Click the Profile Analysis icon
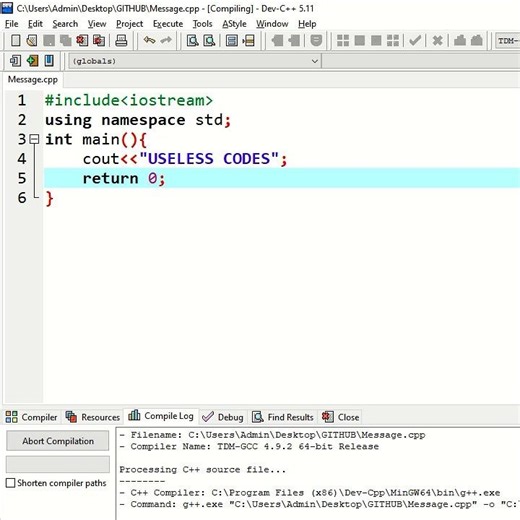The height and width of the screenshot is (520, 520). (x=460, y=41)
